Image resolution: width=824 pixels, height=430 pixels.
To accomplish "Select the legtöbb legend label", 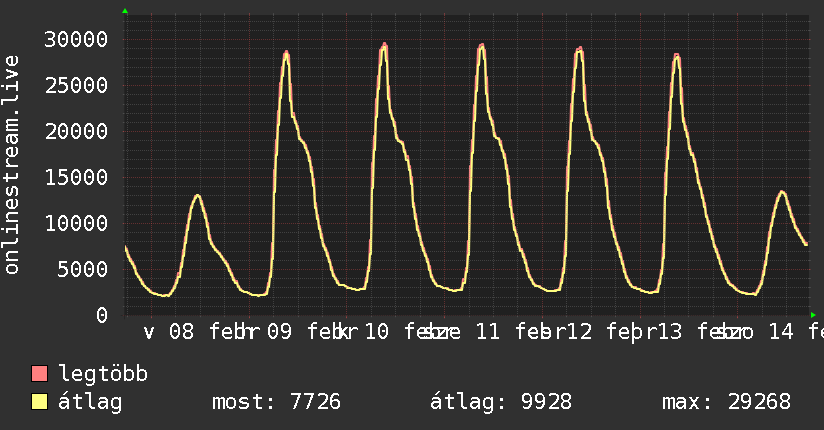I will point(103,374).
